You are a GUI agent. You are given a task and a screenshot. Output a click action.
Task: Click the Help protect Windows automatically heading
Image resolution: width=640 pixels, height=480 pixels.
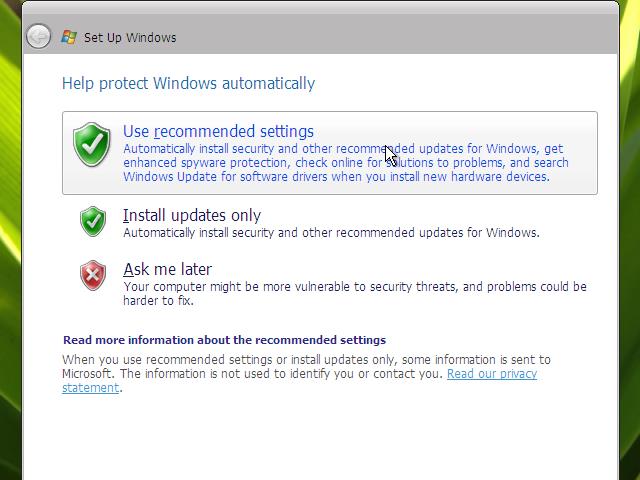coord(188,84)
